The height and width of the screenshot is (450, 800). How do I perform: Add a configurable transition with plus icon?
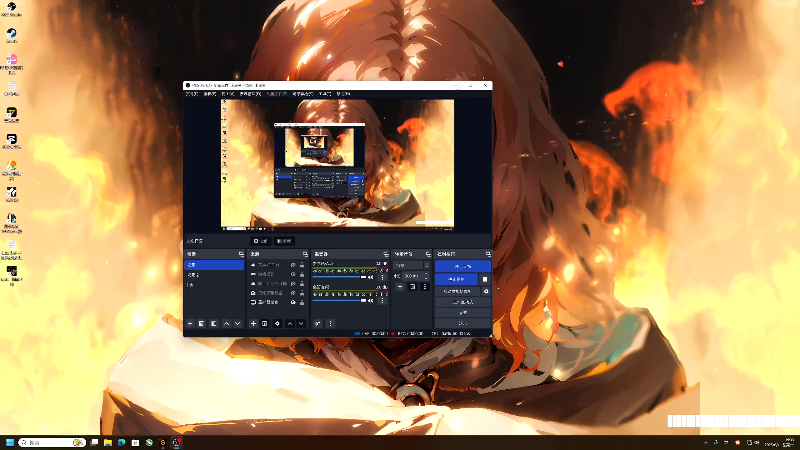pos(400,287)
